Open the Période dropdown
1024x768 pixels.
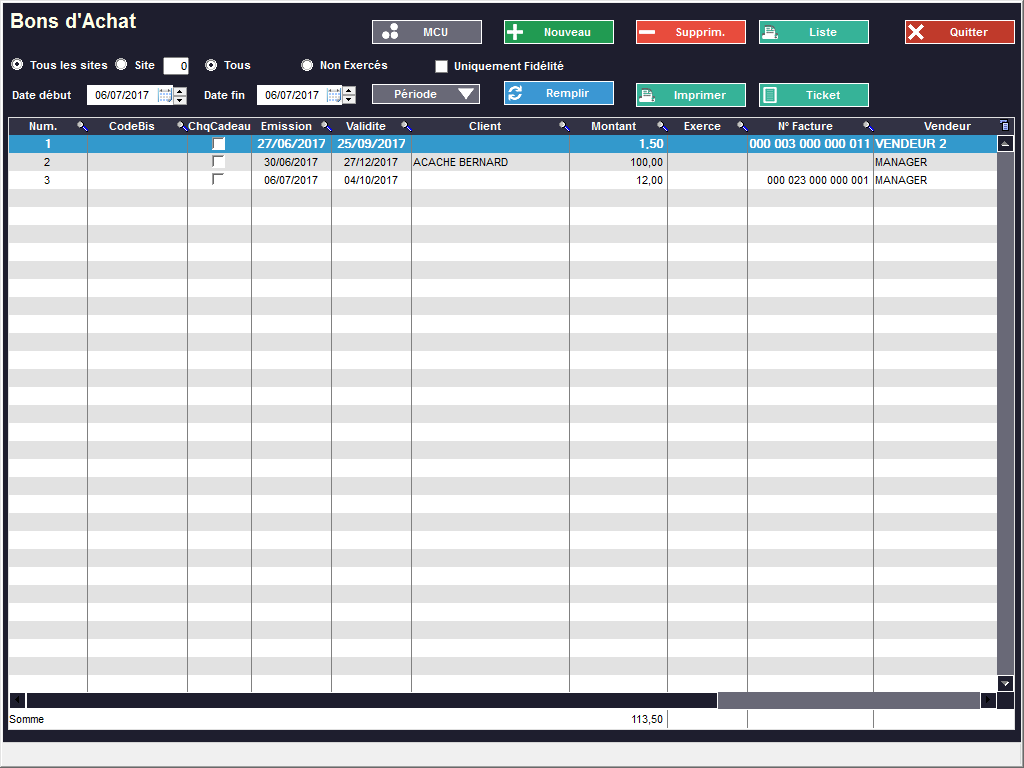point(426,94)
